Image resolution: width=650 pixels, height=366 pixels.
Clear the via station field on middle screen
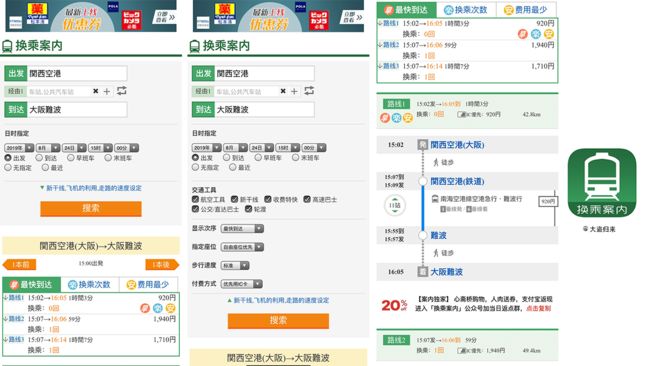coord(283,91)
